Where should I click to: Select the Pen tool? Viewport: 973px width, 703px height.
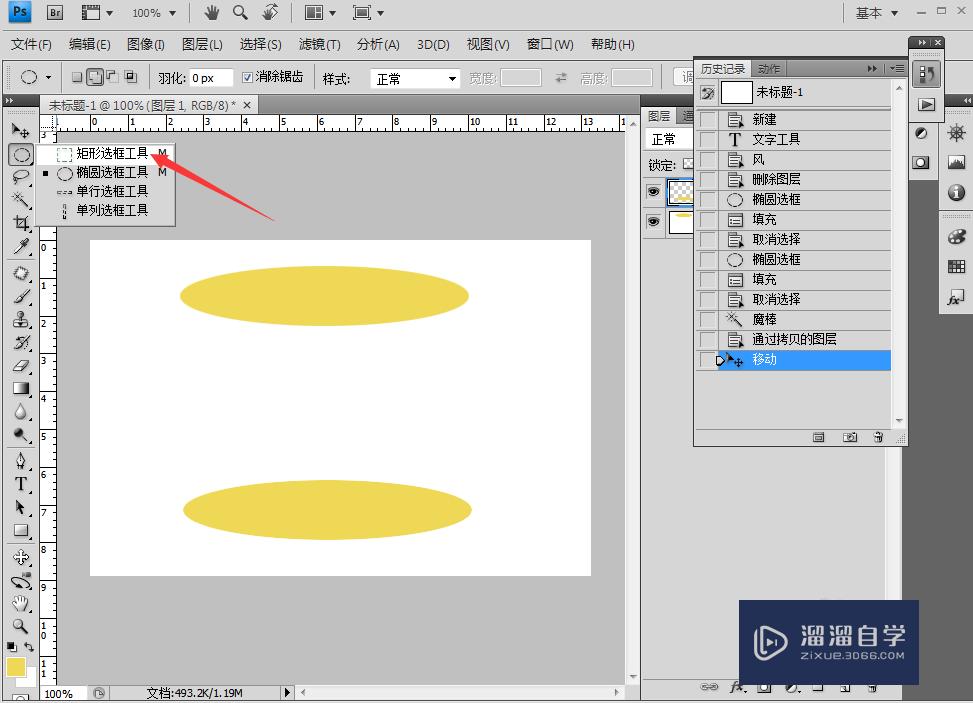(20, 461)
